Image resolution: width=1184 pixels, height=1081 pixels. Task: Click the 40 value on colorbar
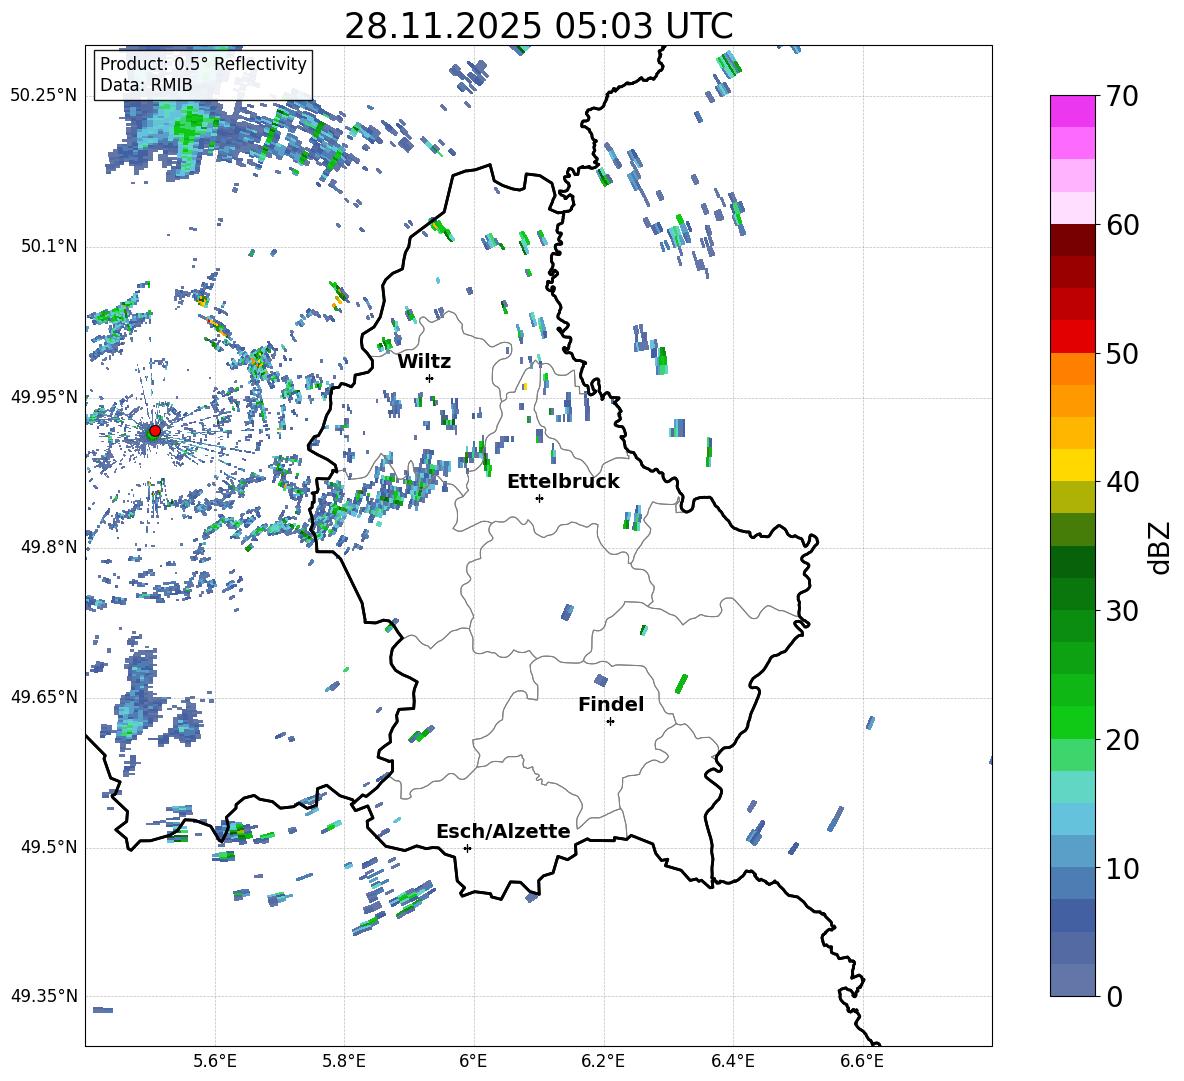pyautogui.click(x=1121, y=482)
